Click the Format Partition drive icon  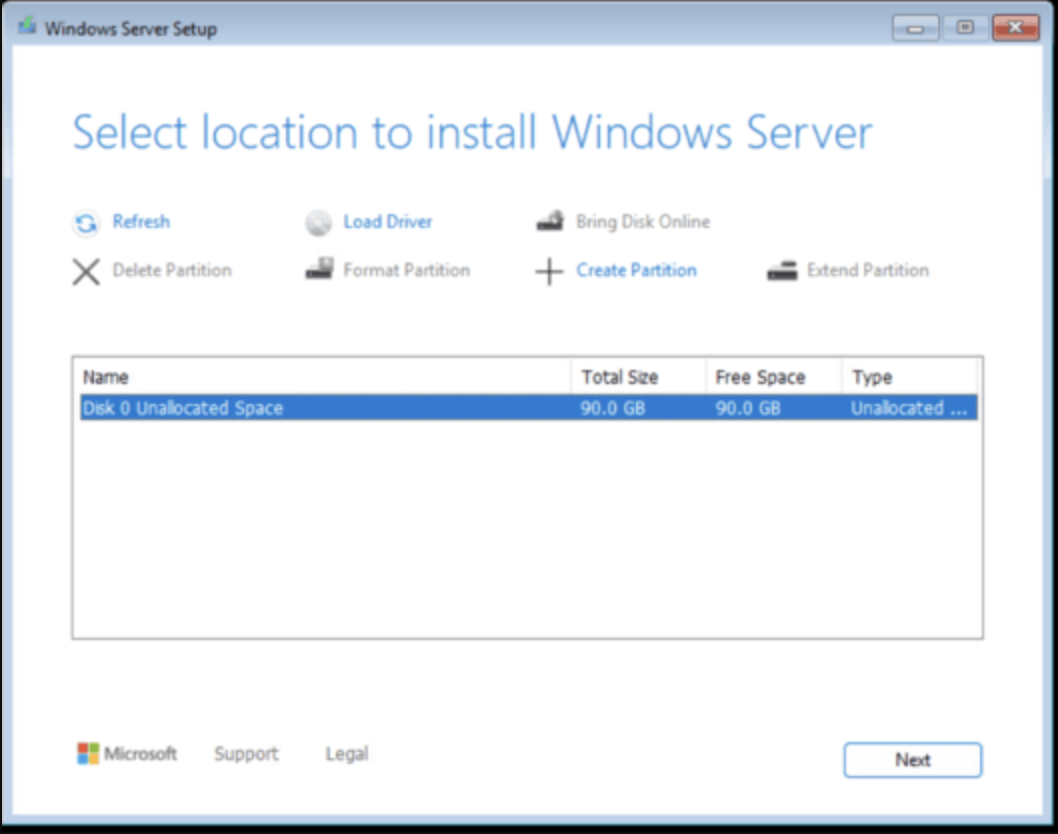(x=319, y=269)
